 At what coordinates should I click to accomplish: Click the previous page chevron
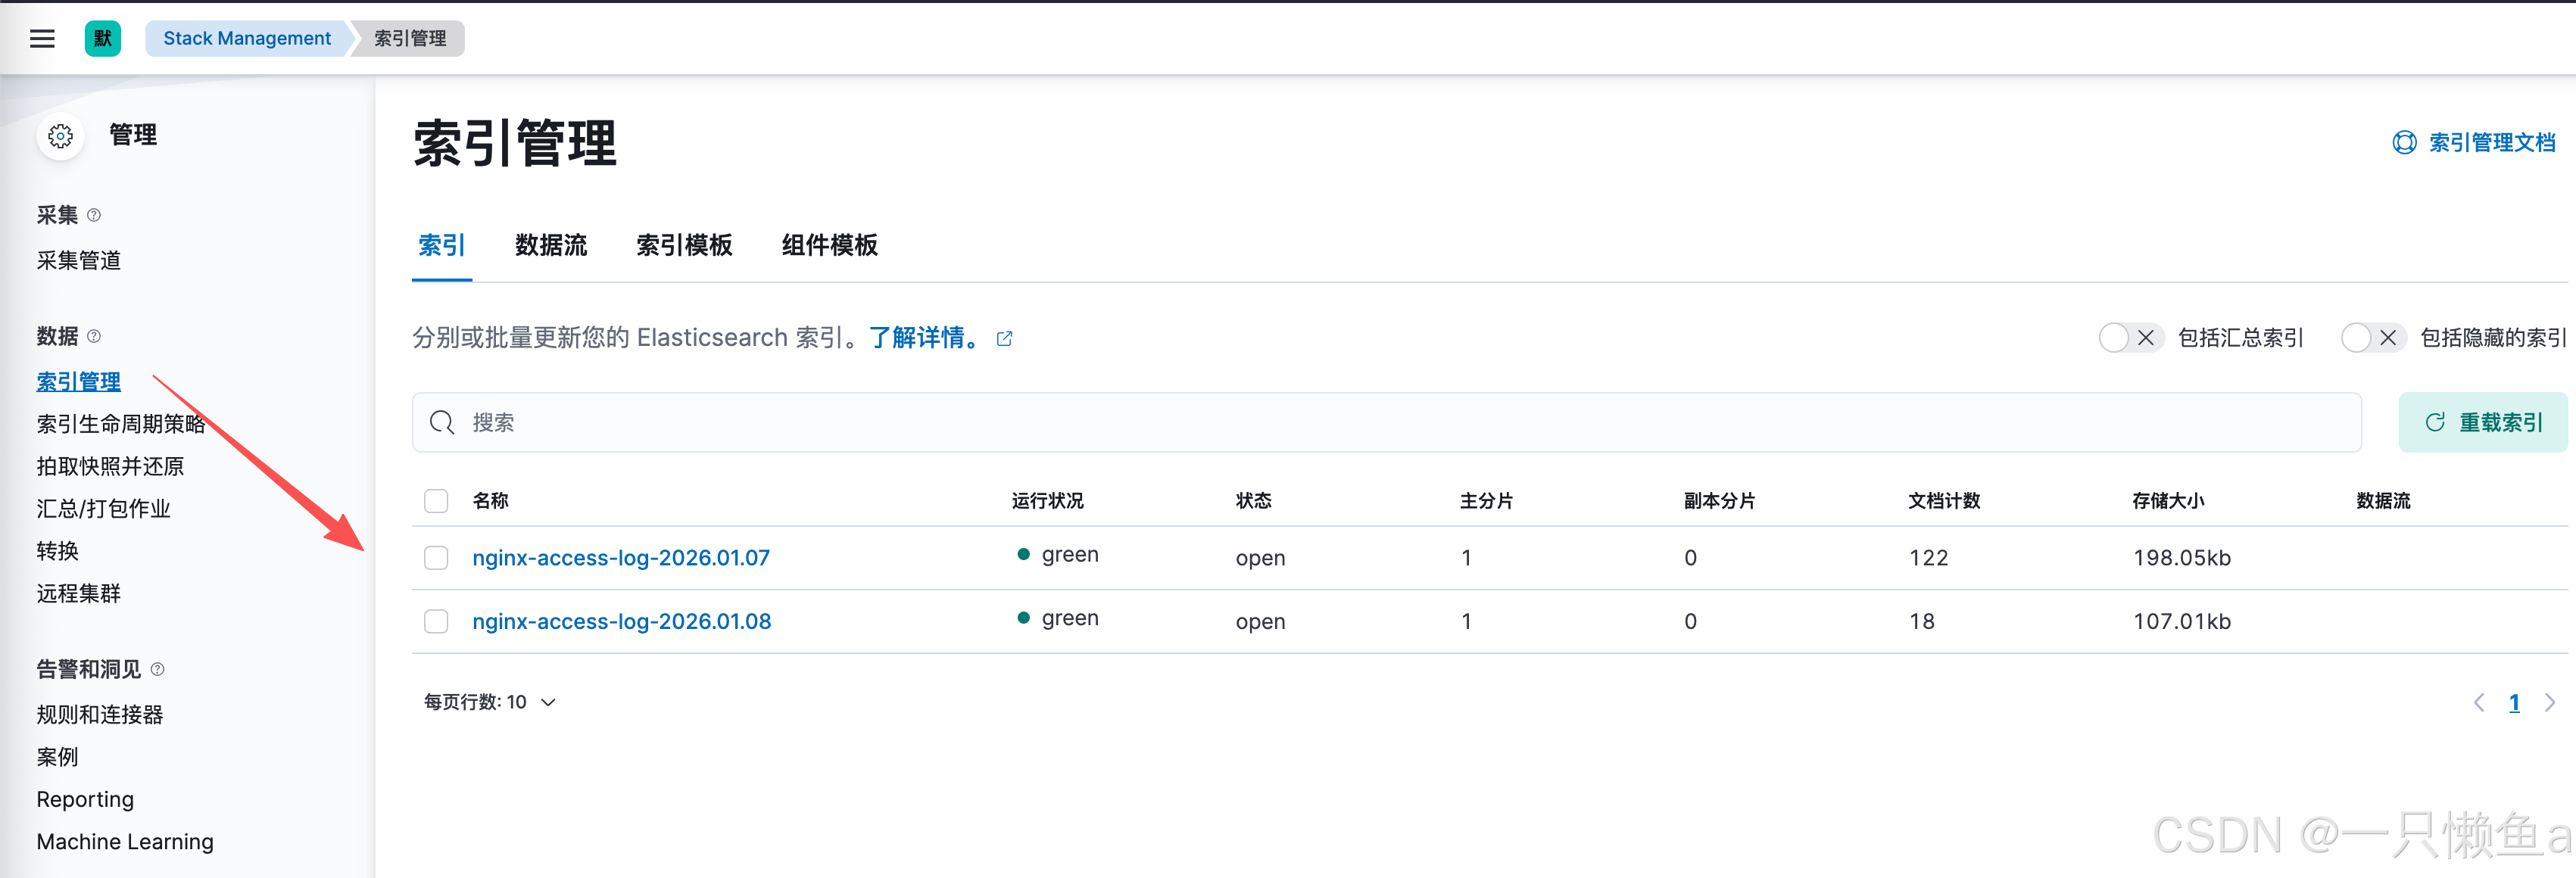[2478, 703]
